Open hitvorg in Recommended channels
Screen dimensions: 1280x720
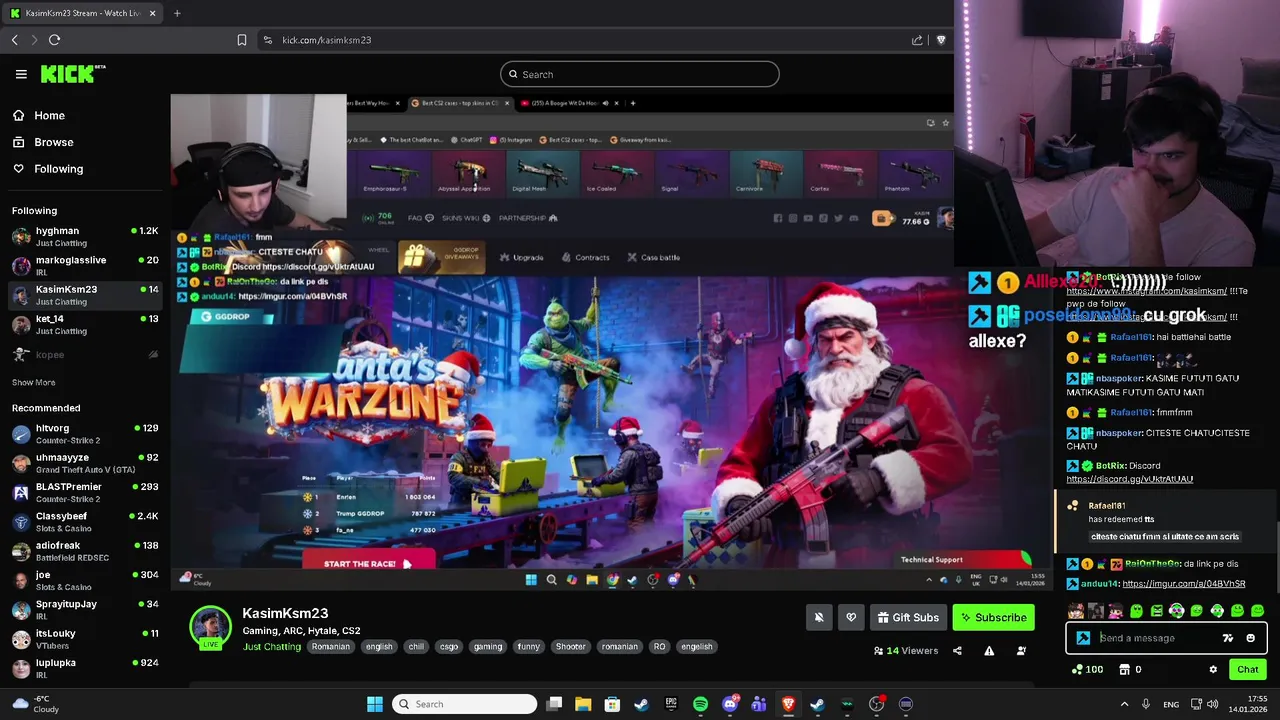pyautogui.click(x=85, y=433)
